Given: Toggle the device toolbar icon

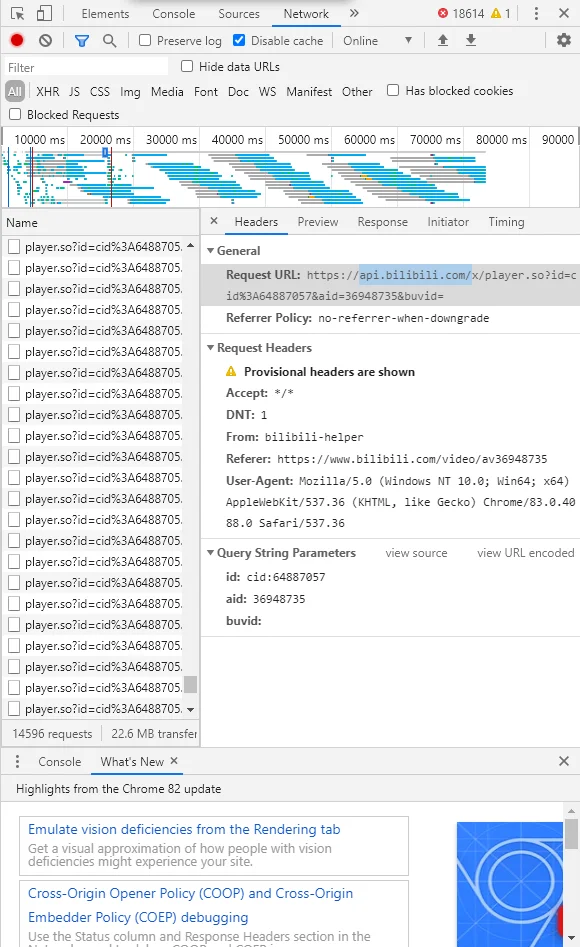Looking at the screenshot, I should pos(44,13).
